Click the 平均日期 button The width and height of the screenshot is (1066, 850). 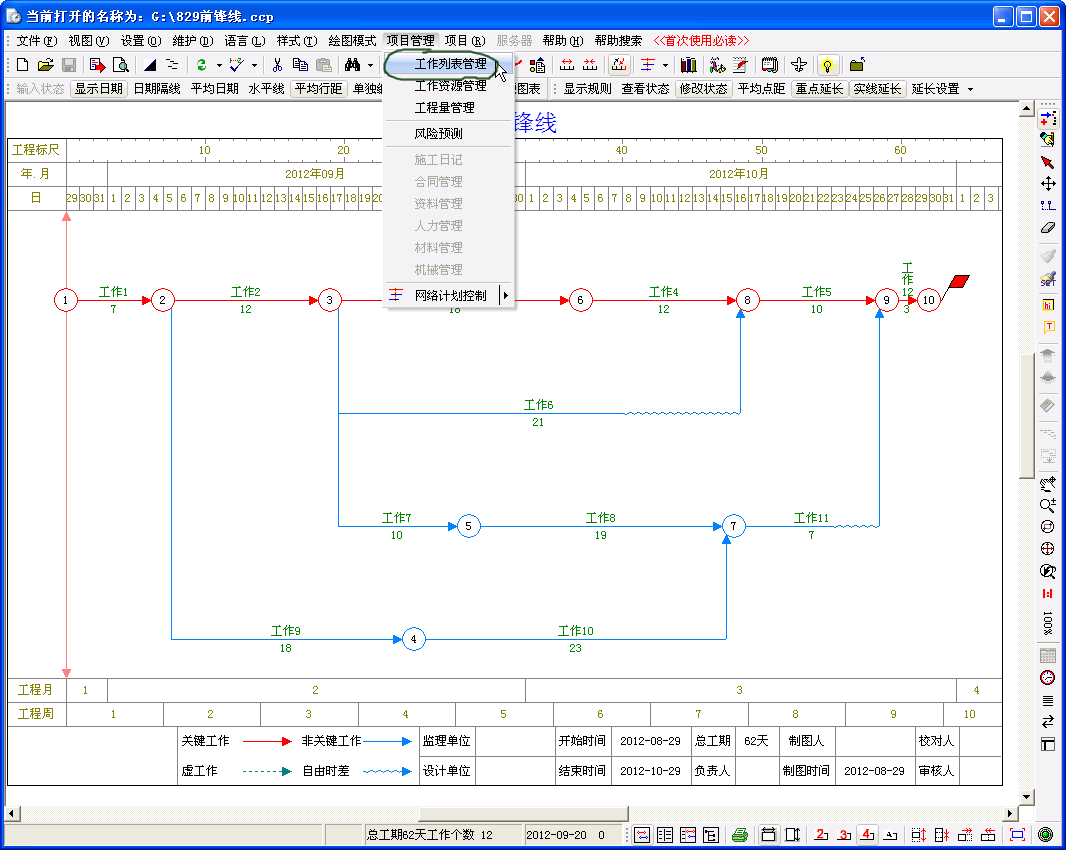[x=215, y=89]
